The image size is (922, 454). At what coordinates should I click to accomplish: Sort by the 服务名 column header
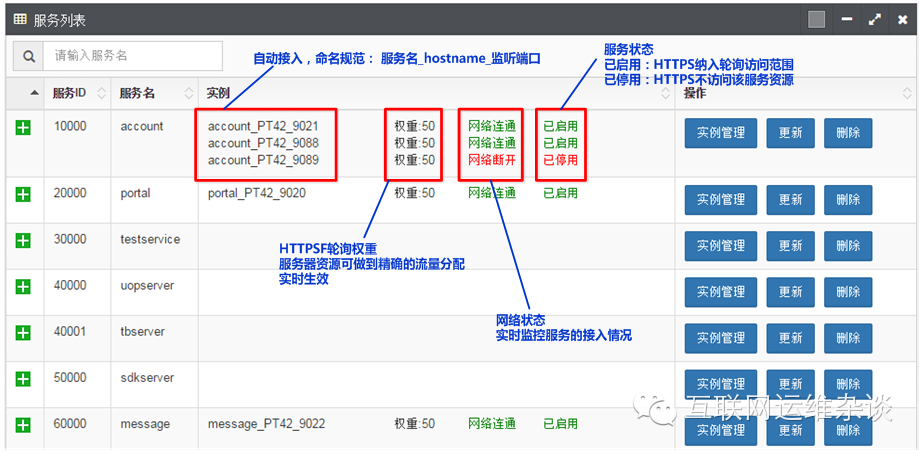pyautogui.click(x=154, y=93)
